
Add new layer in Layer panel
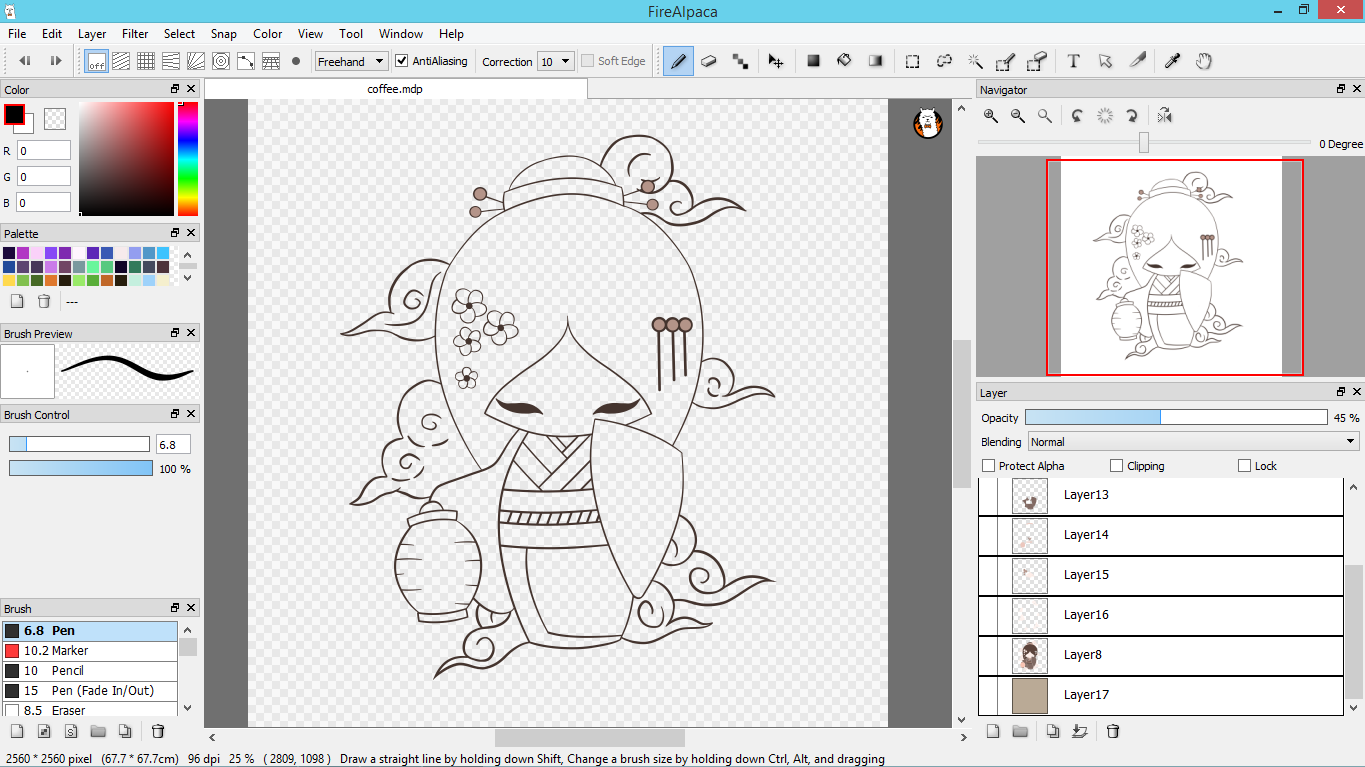coord(993,731)
